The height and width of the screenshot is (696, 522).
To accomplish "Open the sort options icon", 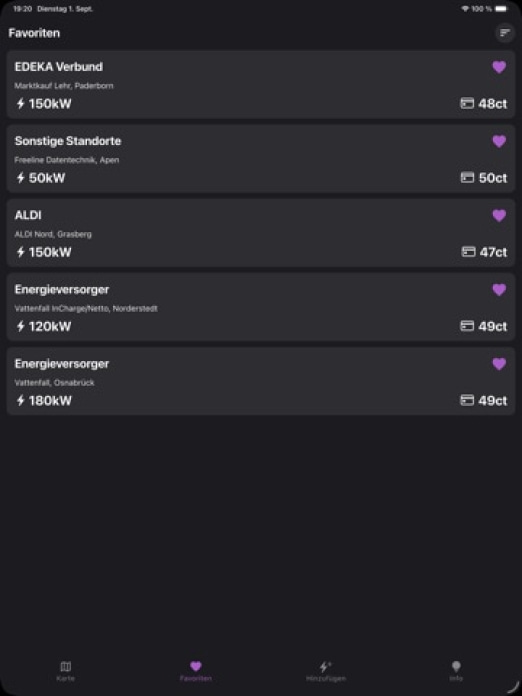I will point(505,33).
